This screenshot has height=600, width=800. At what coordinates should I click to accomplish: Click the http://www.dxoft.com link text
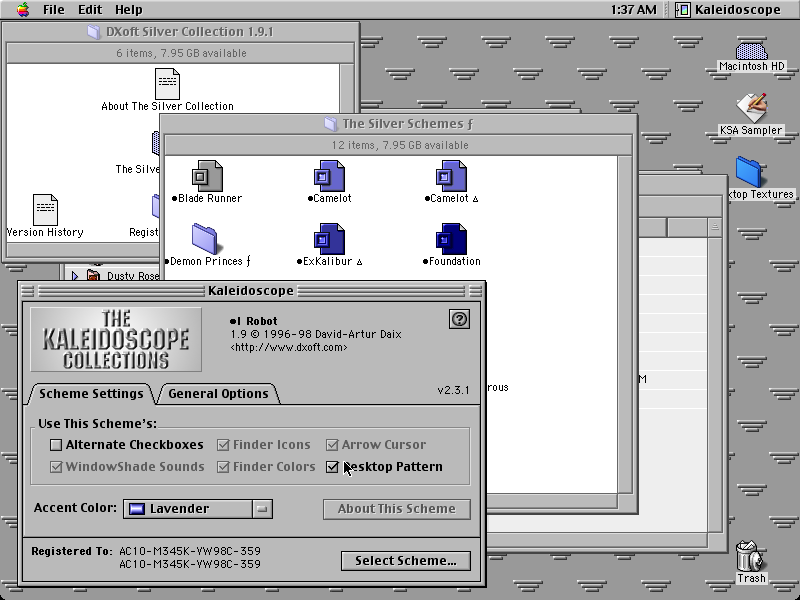(289, 347)
